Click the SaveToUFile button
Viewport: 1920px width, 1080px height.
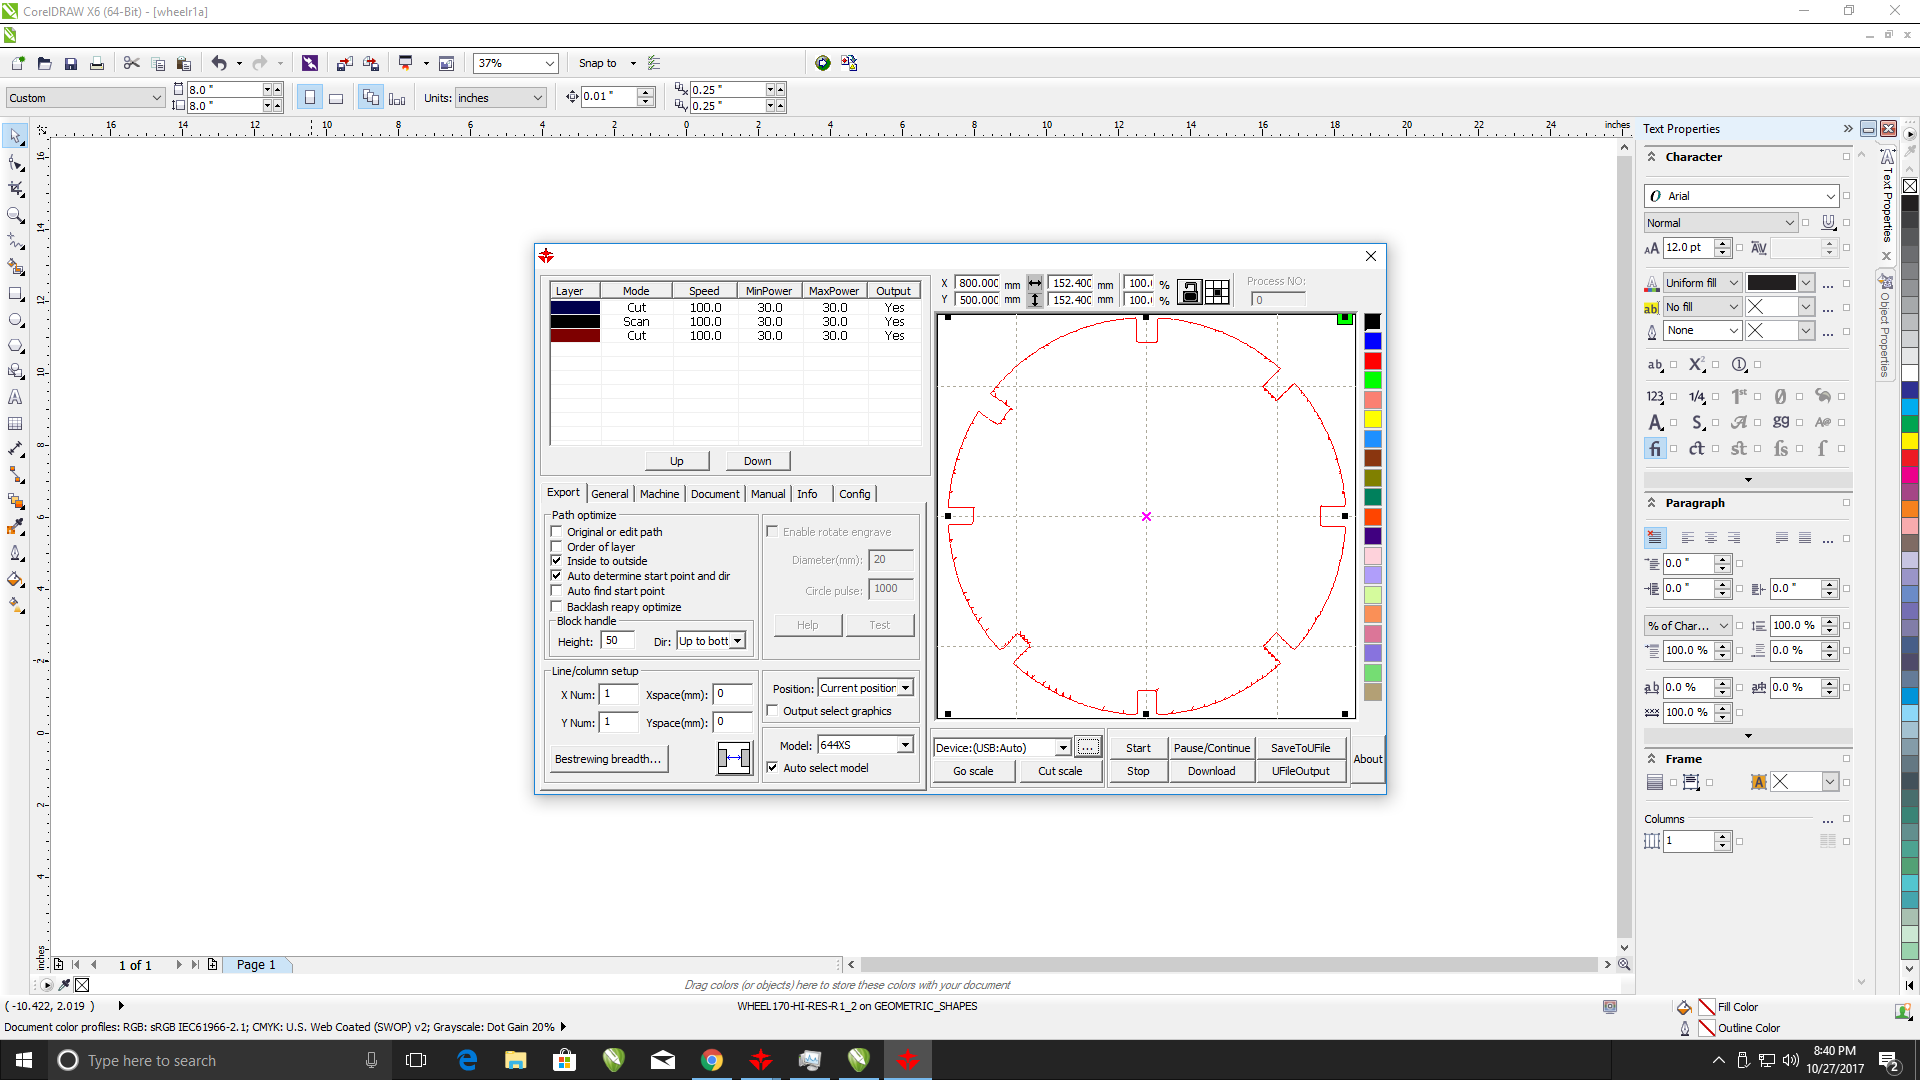pos(1300,748)
